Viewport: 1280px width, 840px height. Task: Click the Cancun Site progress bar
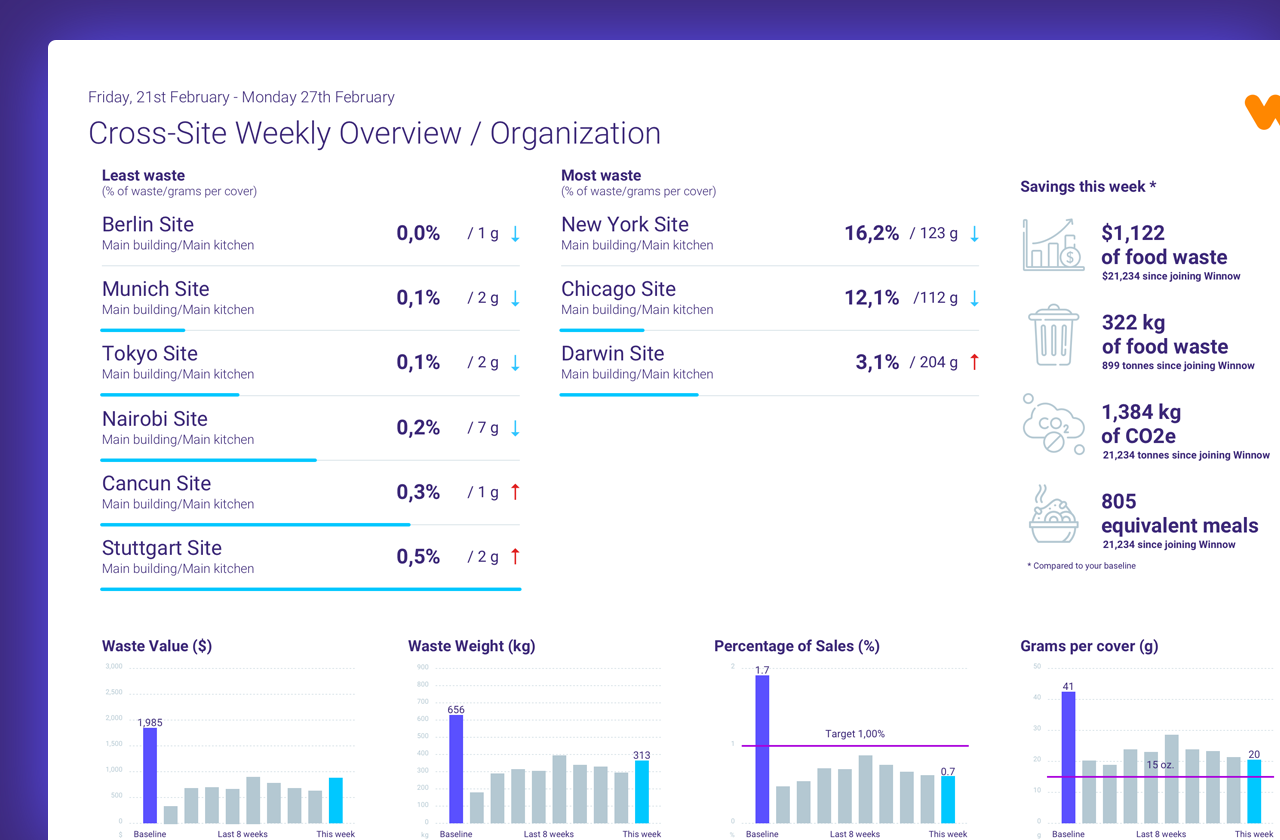(255, 524)
